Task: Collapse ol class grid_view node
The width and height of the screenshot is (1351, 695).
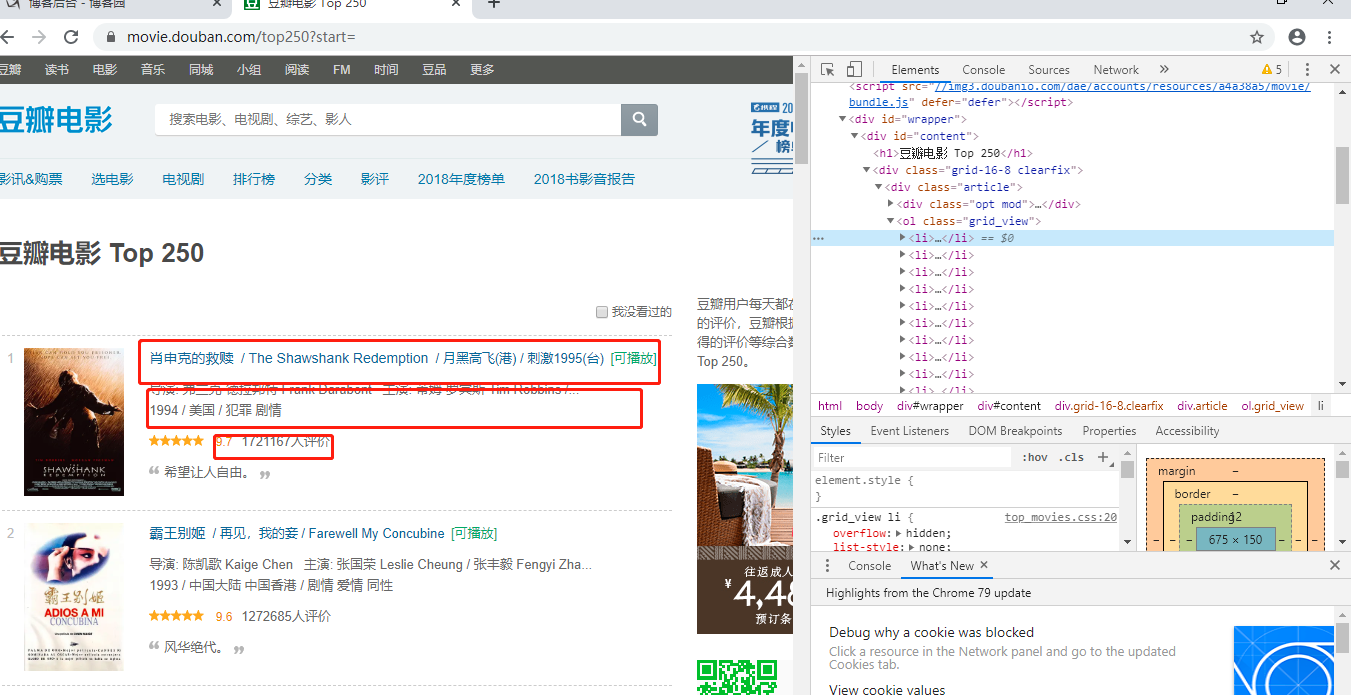Action: 890,221
